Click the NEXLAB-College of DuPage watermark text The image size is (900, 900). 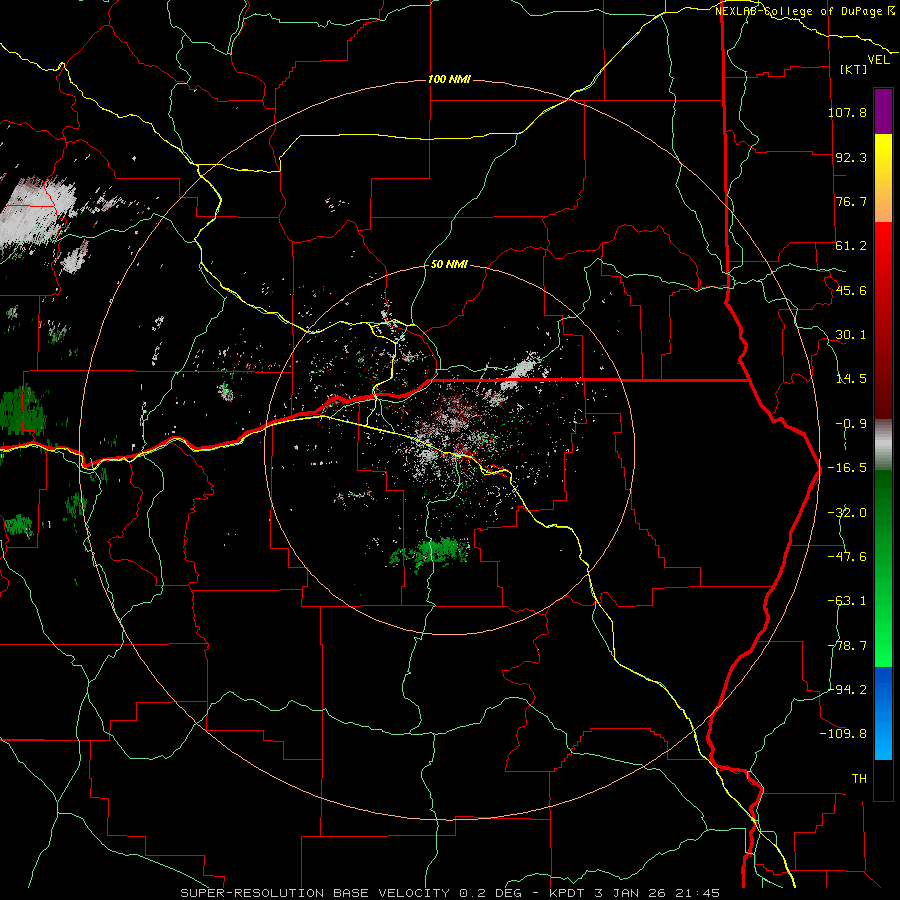(x=804, y=11)
